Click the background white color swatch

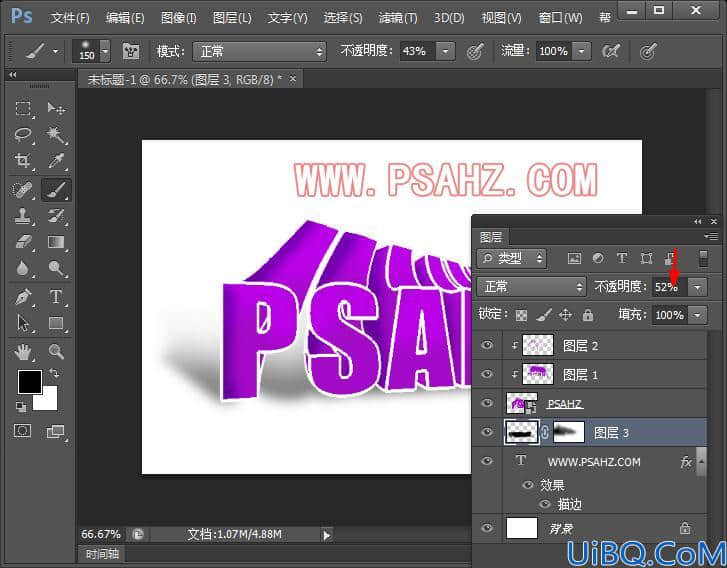coord(48,400)
